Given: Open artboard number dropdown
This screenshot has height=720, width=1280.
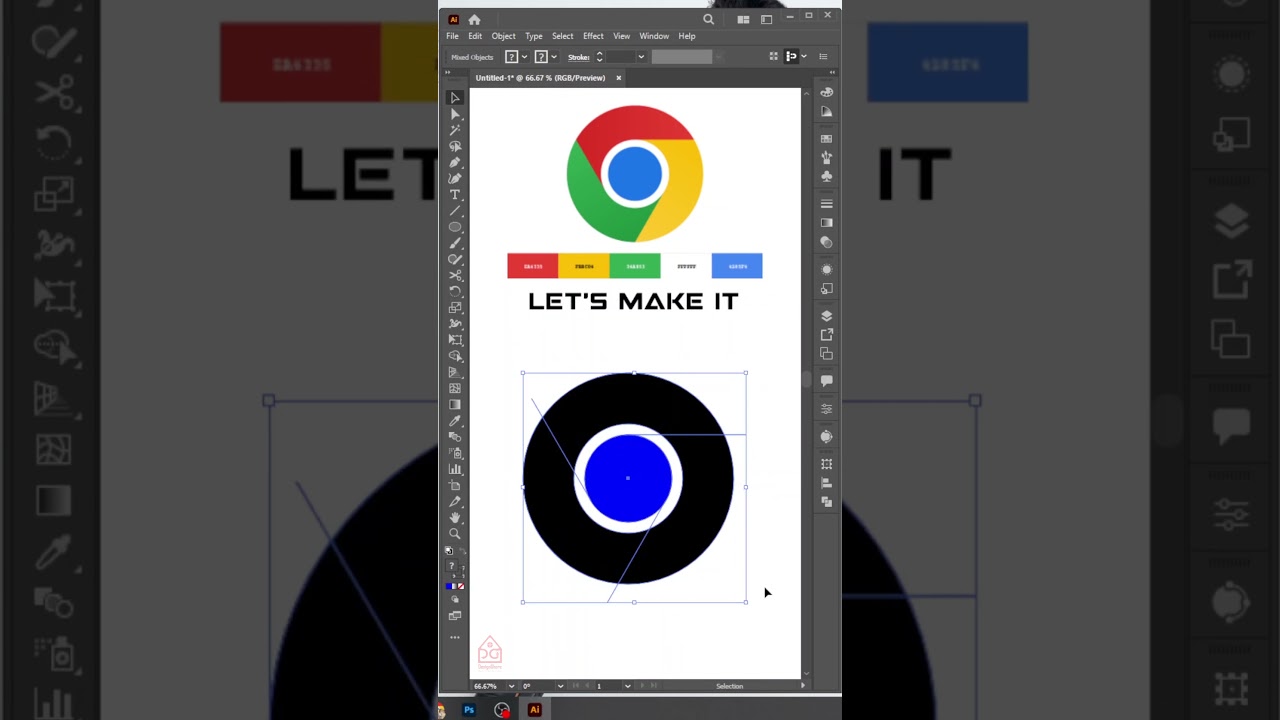Looking at the screenshot, I should click(627, 686).
